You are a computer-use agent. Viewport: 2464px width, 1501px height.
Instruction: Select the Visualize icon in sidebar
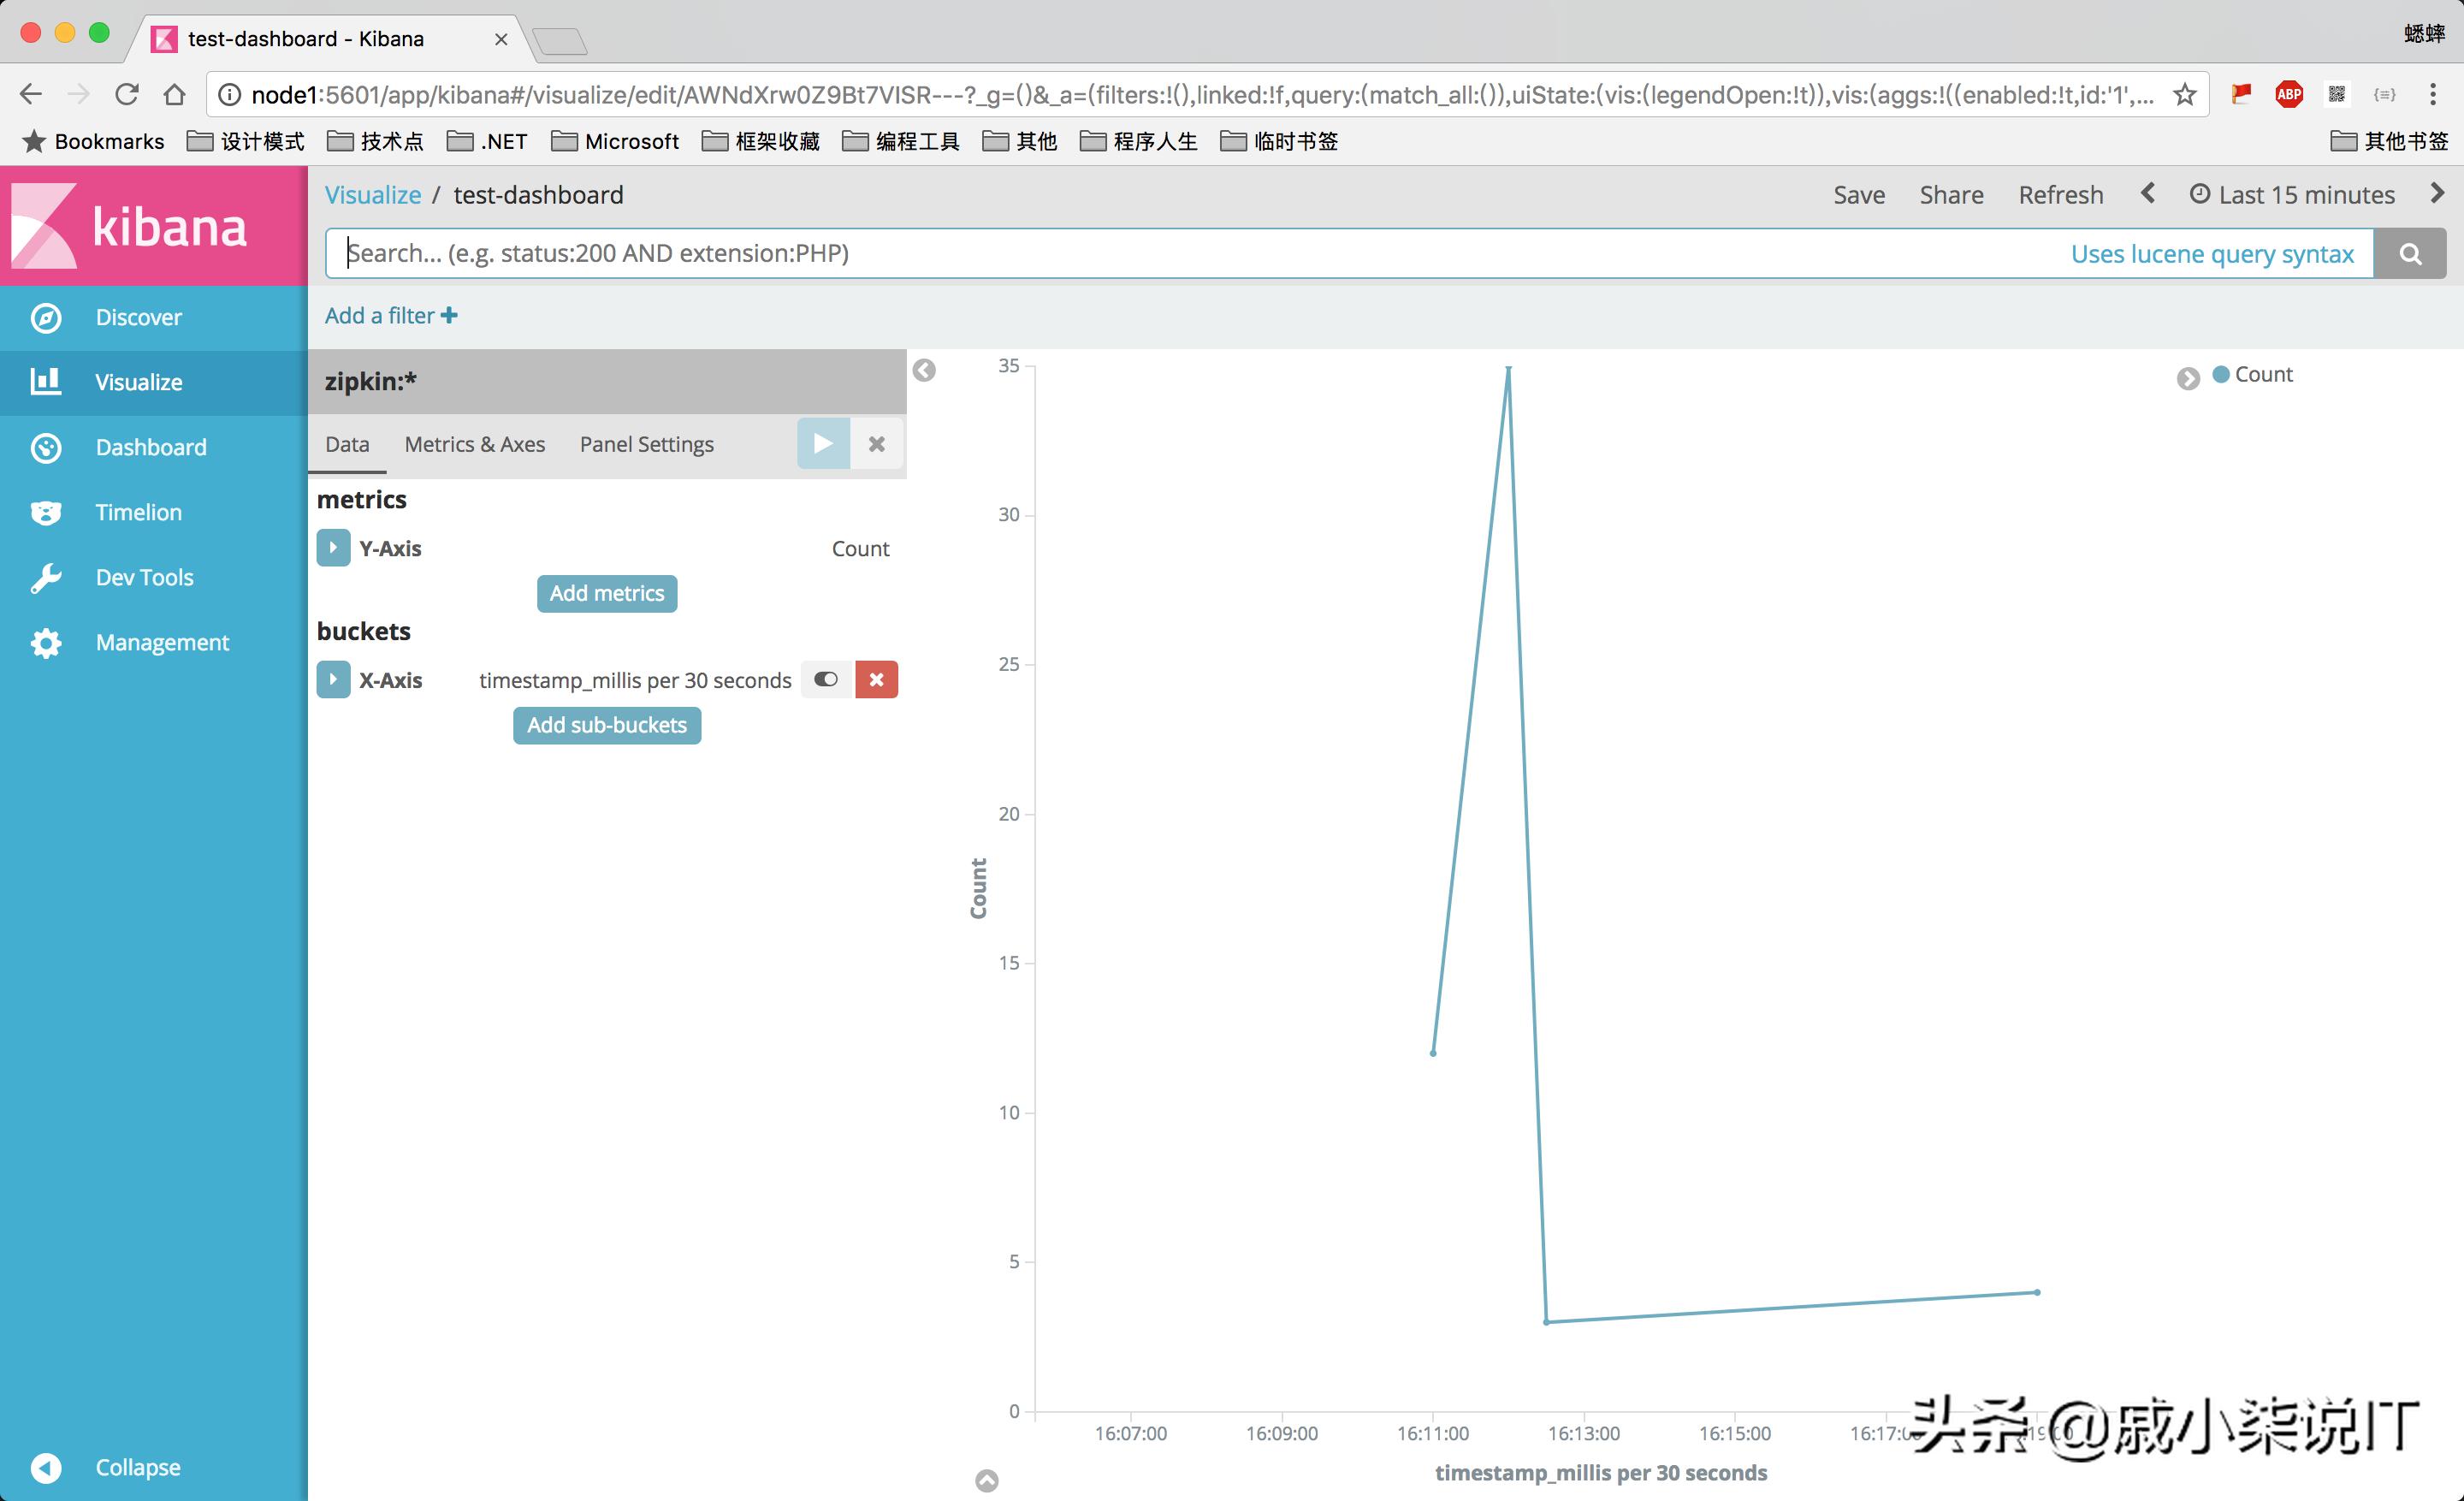tap(46, 382)
